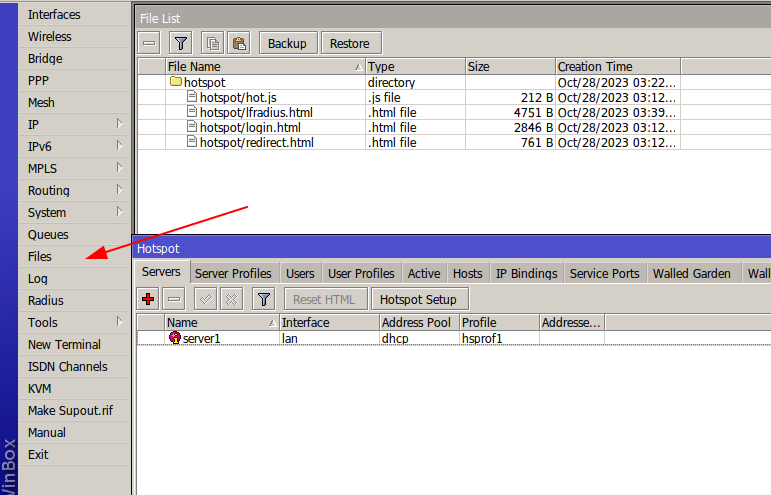The image size is (771, 495).
Task: Switch to the User Profiles tab
Action: [x=361, y=273]
